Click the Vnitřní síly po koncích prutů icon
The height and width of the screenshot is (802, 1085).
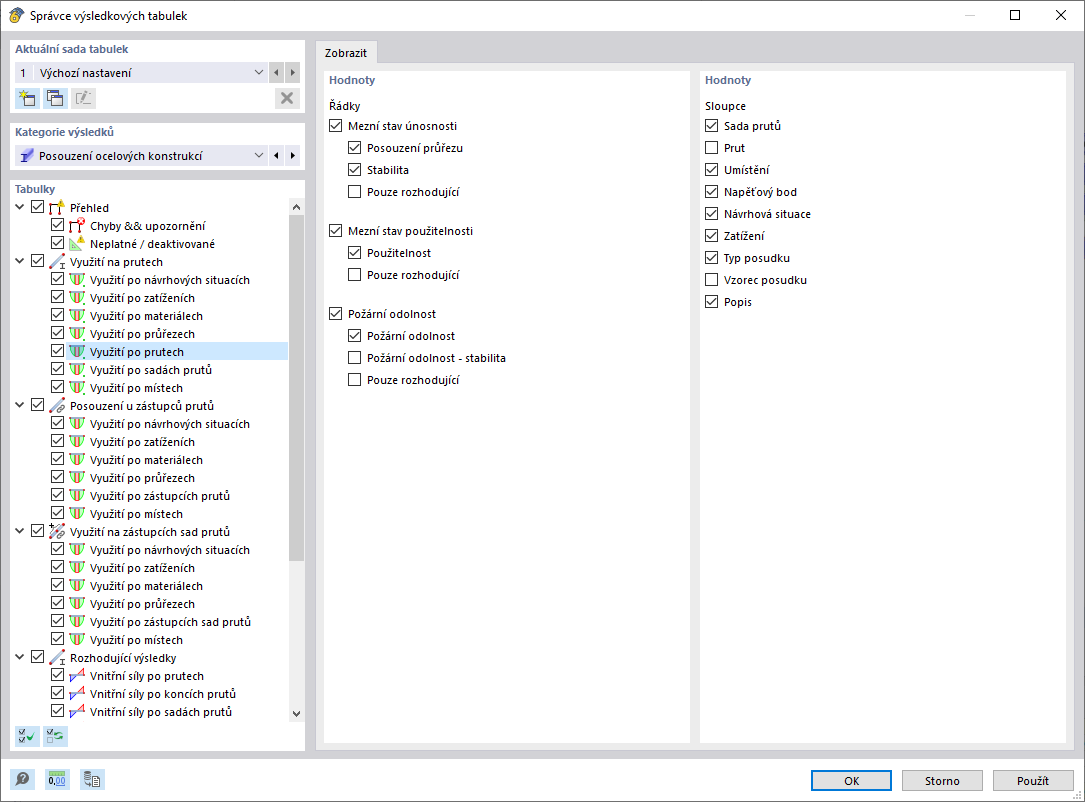tap(77, 693)
